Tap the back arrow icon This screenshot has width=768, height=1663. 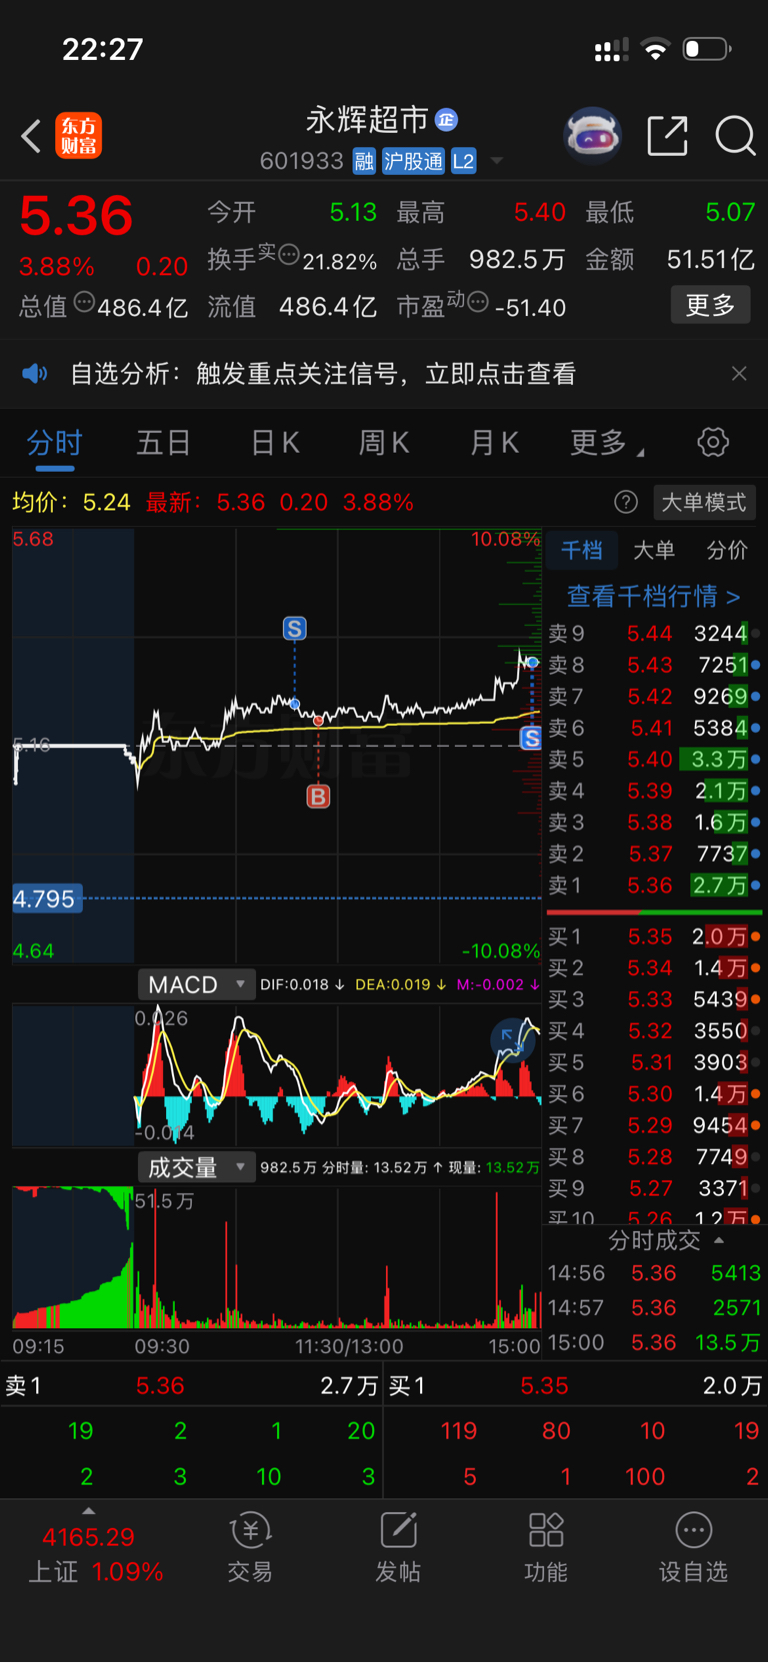31,135
